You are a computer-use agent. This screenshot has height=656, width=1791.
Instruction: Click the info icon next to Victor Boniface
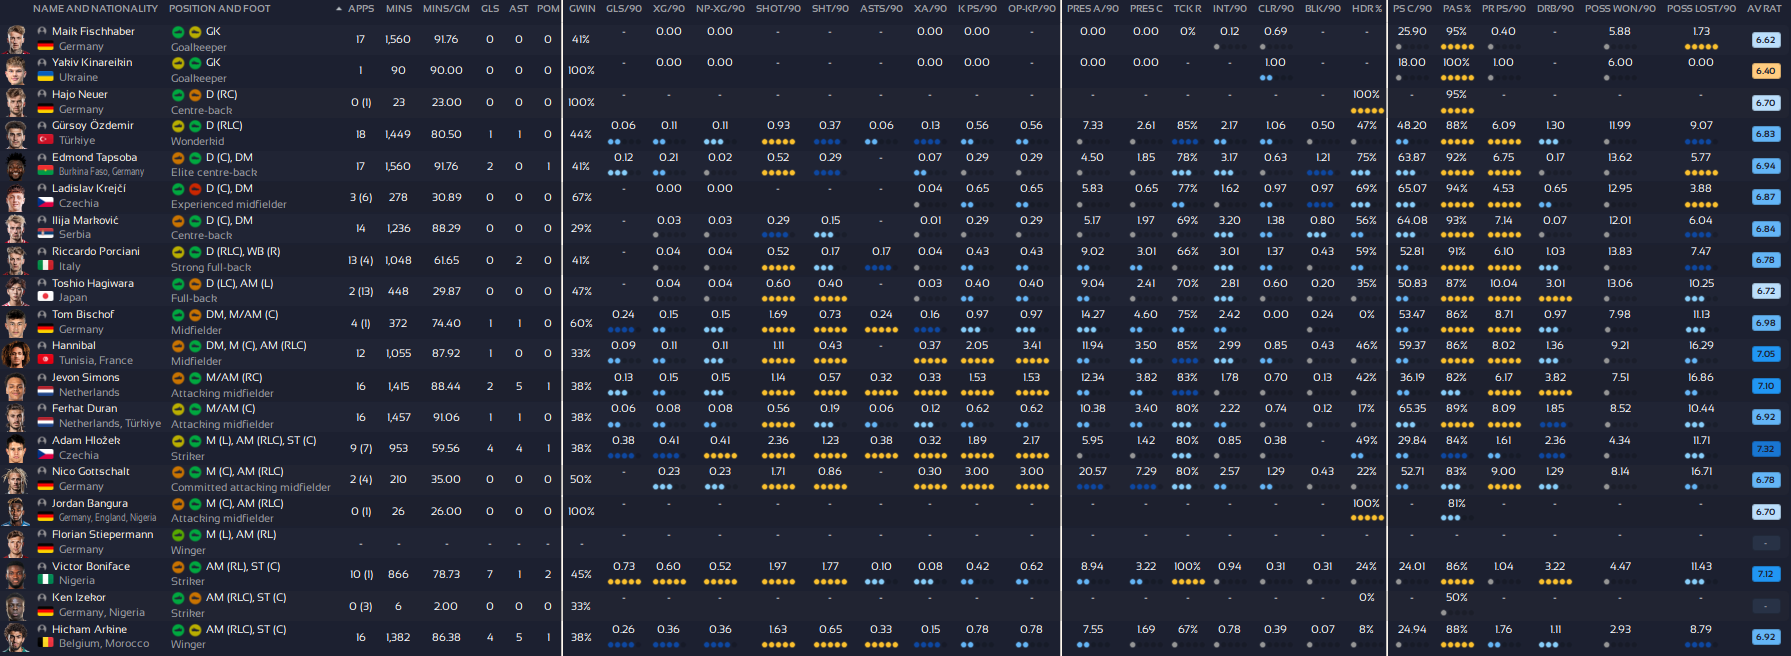coord(42,567)
